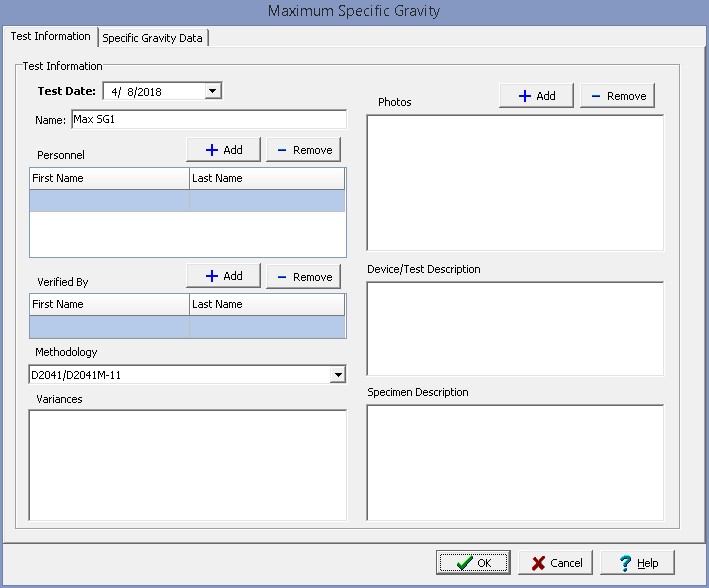Click Remove button above Personnel table
This screenshot has width=709, height=588.
303,150
